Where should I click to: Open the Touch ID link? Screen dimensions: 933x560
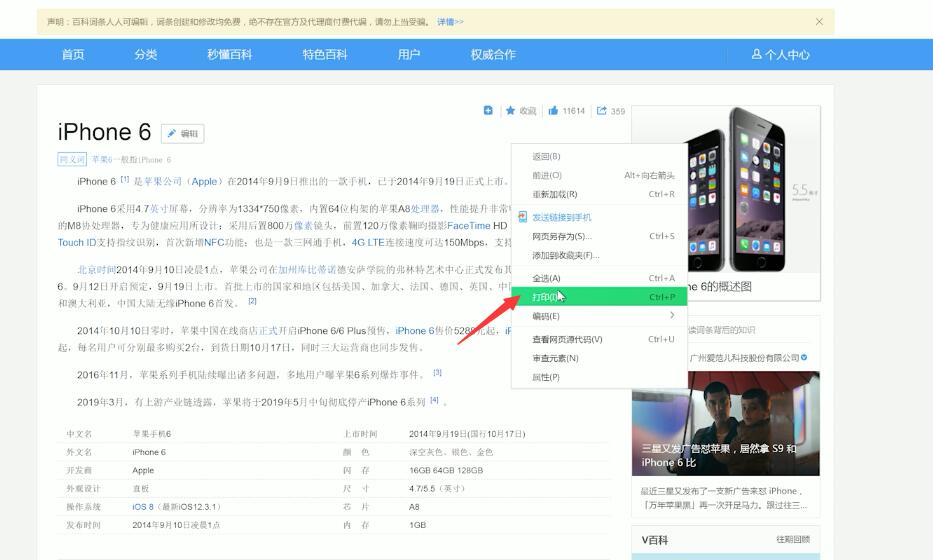(77, 242)
